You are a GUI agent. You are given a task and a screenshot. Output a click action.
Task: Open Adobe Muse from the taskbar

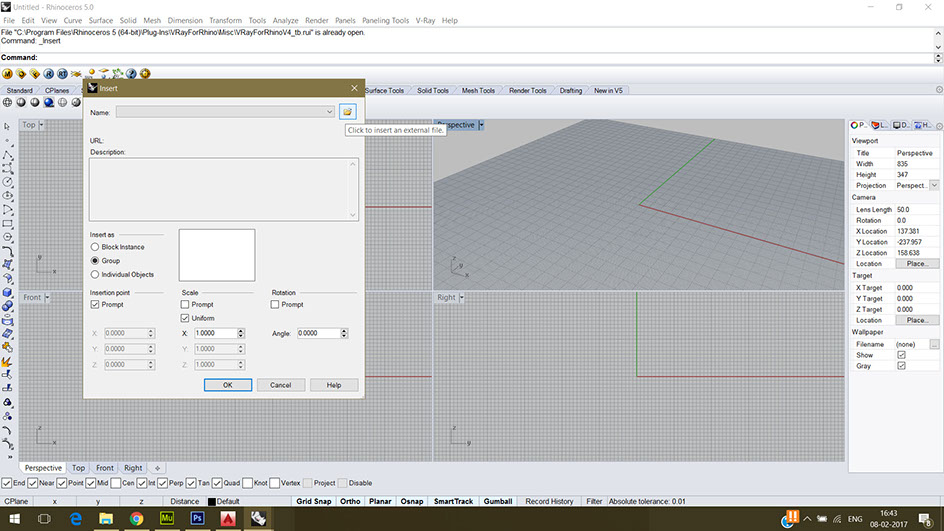(167, 518)
